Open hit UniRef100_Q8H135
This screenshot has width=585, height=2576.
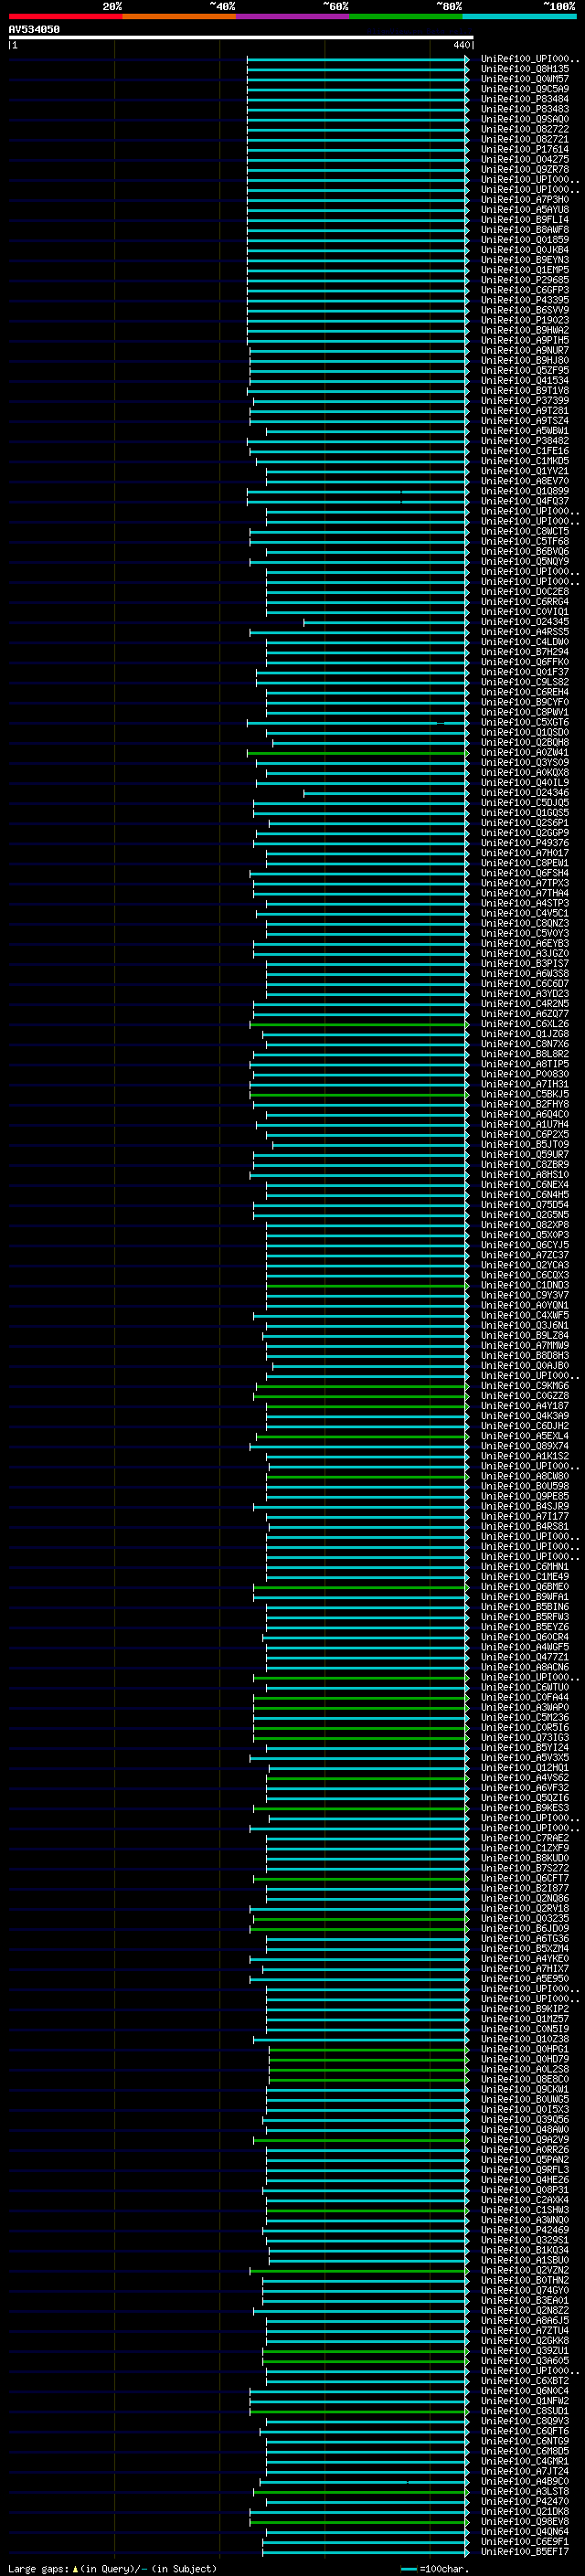[x=524, y=69]
